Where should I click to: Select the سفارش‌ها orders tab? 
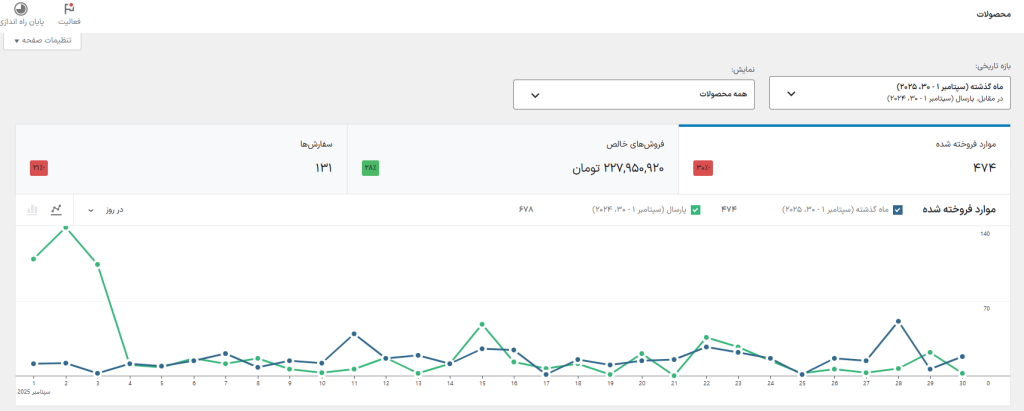coord(180,159)
